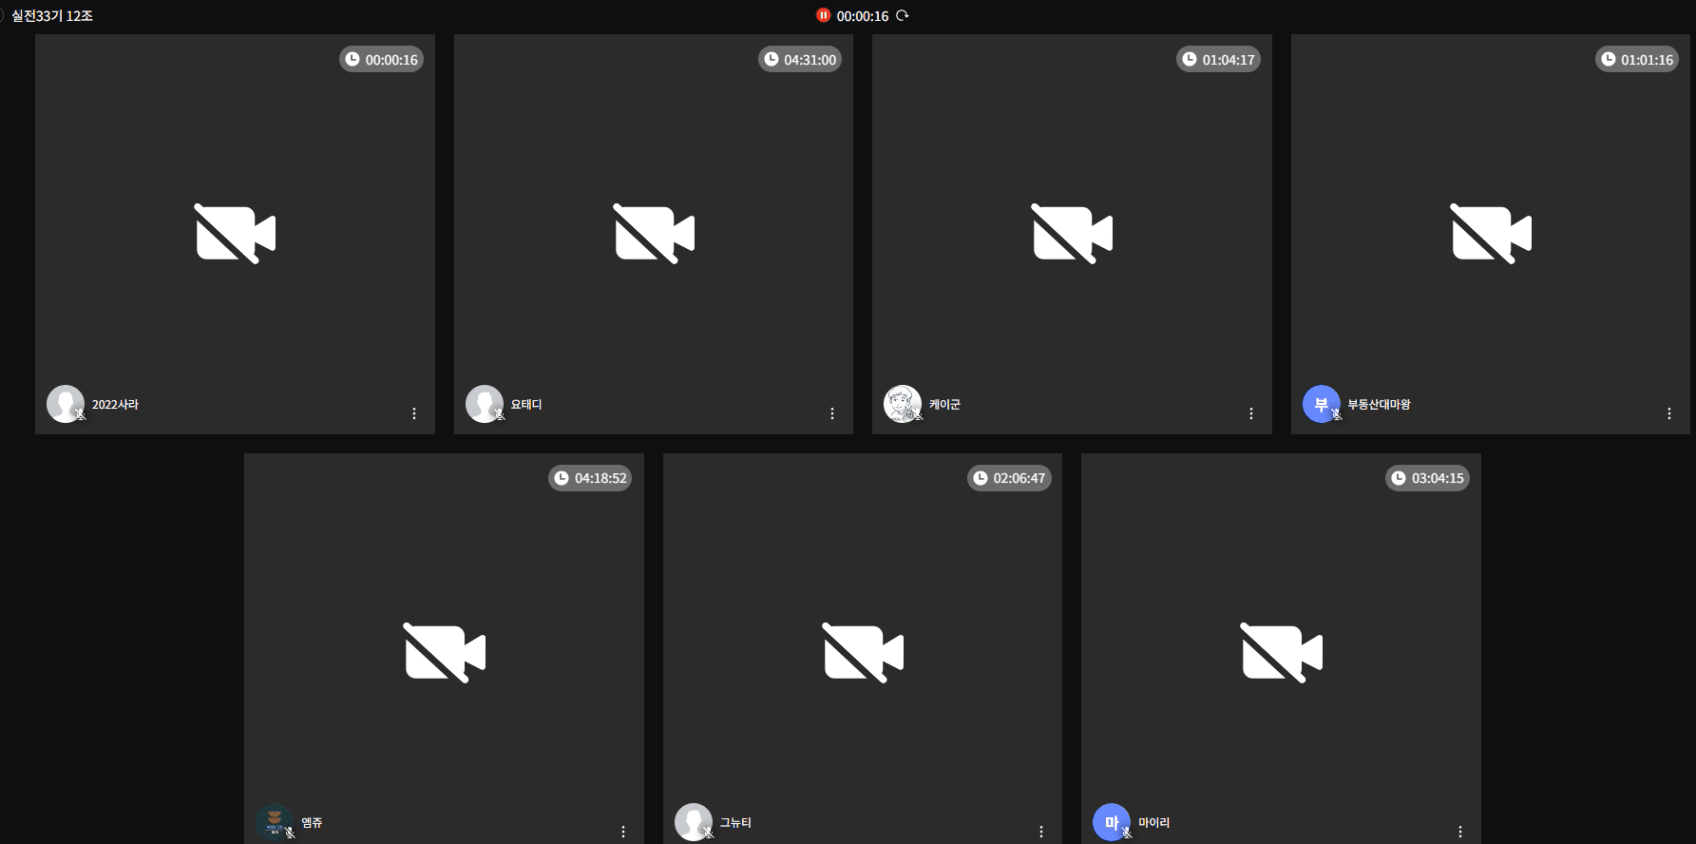Screen dimensions: 1696x844
Task: Click the red recording indicator at the top
Action: pyautogui.click(x=823, y=15)
